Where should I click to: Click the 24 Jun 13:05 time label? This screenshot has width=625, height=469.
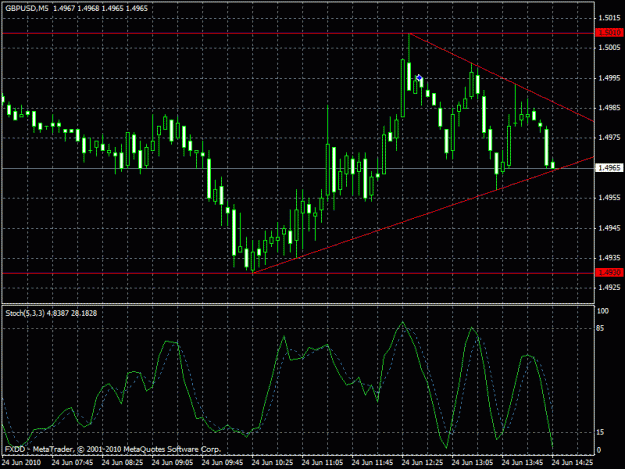pos(472,462)
